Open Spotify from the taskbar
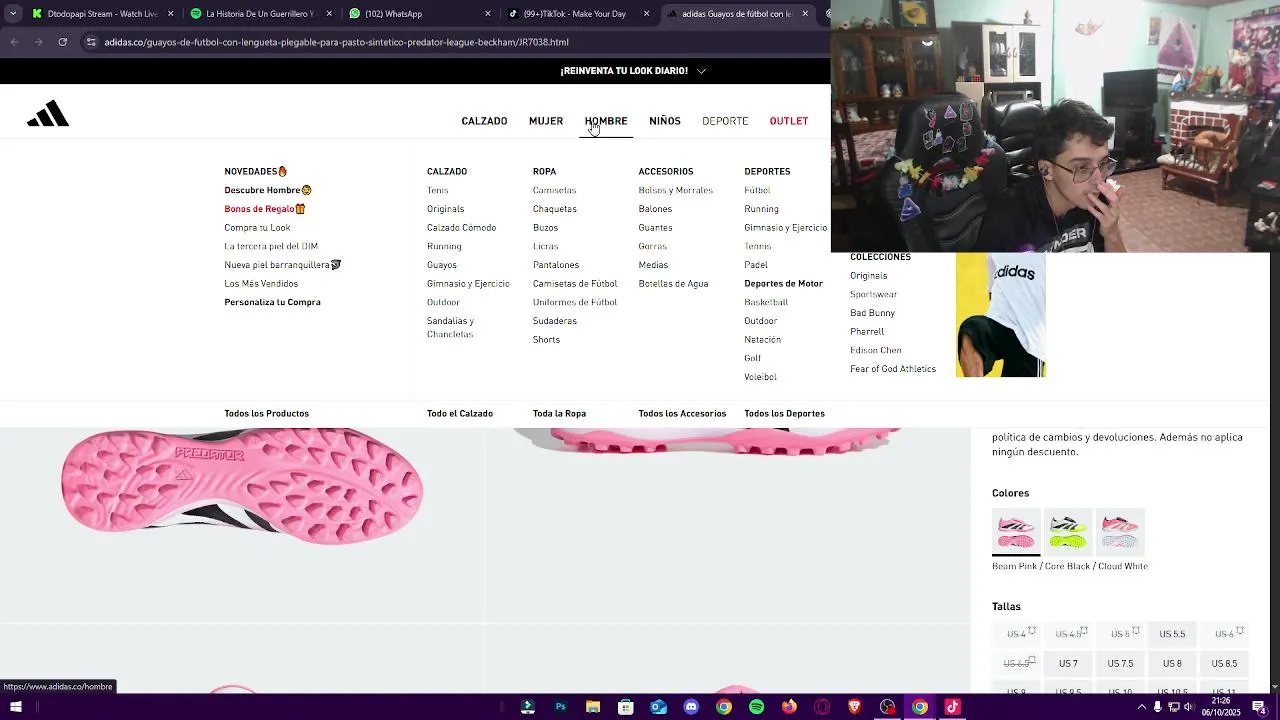1280x720 pixels. pos(756,707)
